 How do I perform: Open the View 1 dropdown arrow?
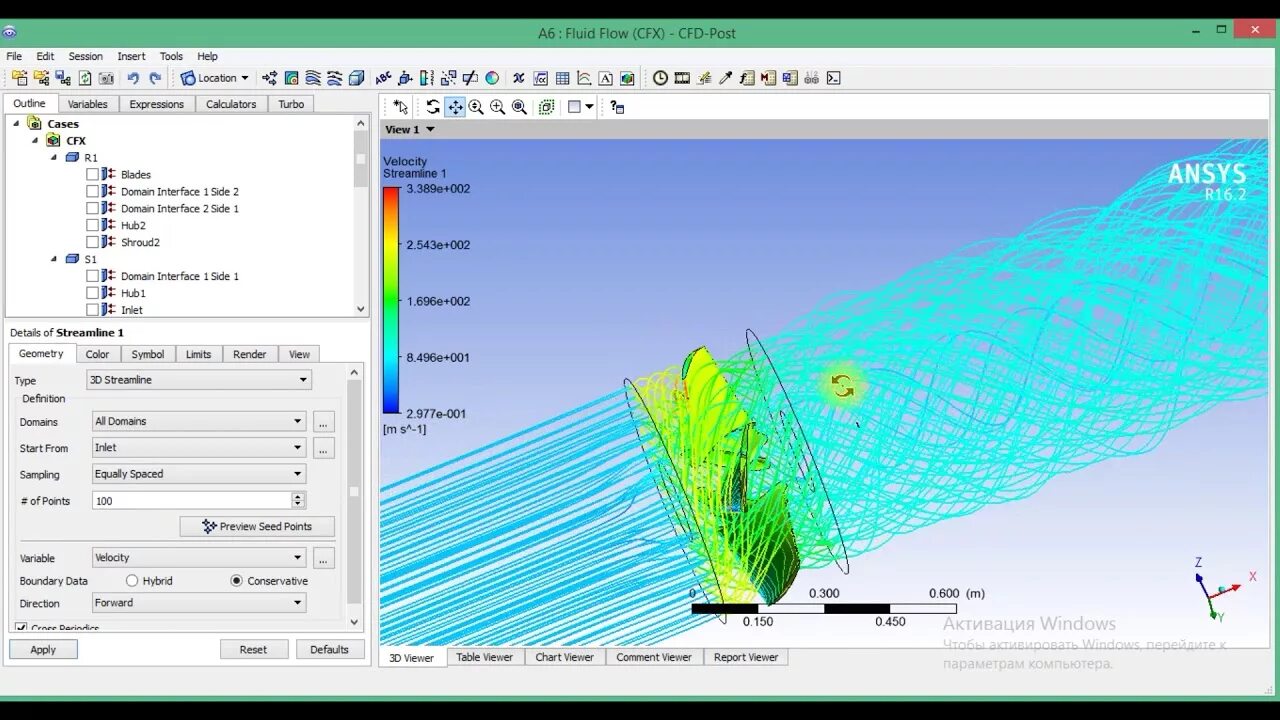(431, 130)
